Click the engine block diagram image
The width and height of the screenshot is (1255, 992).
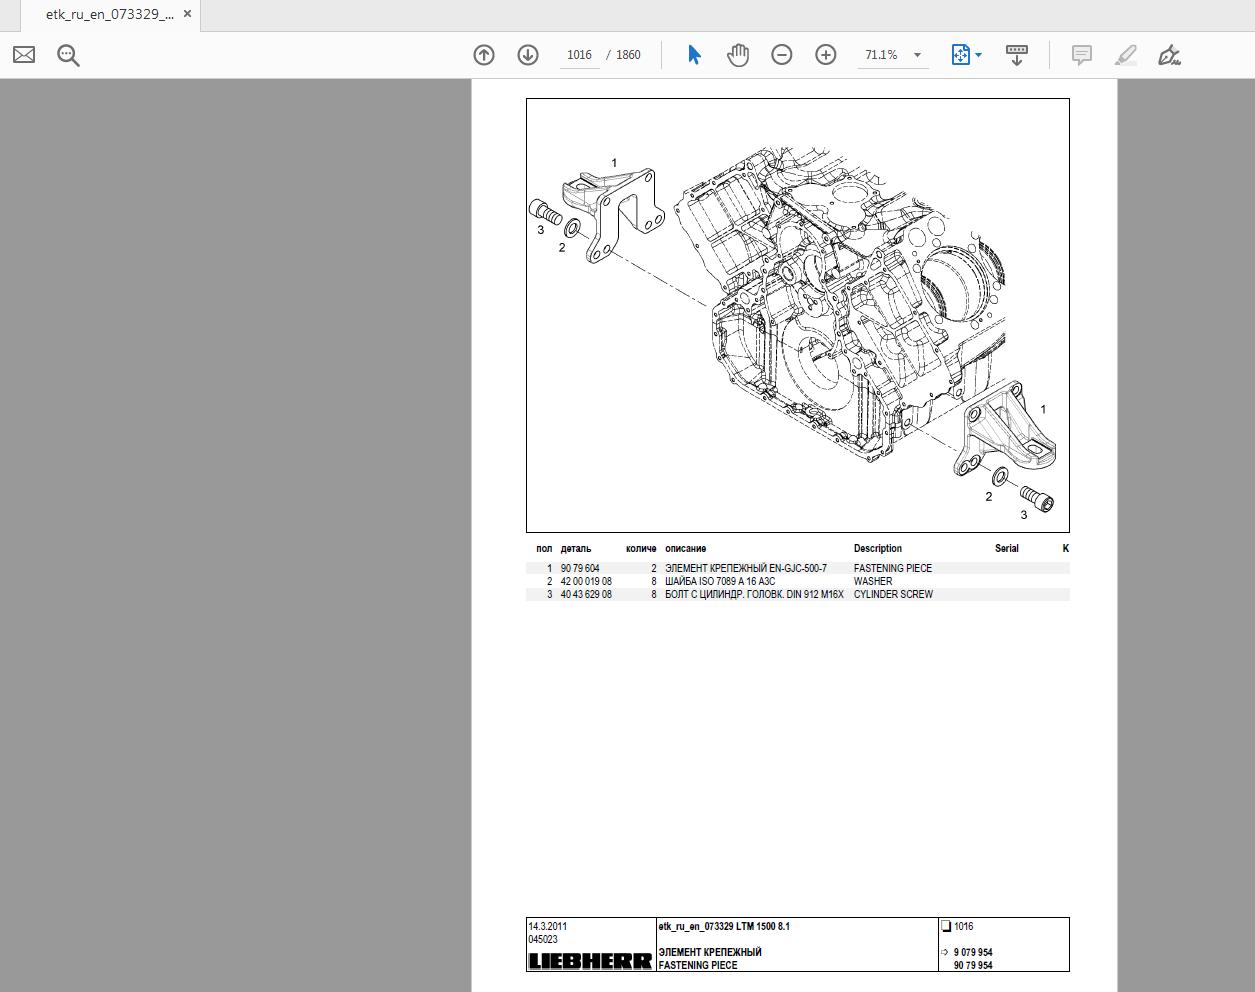(x=797, y=315)
